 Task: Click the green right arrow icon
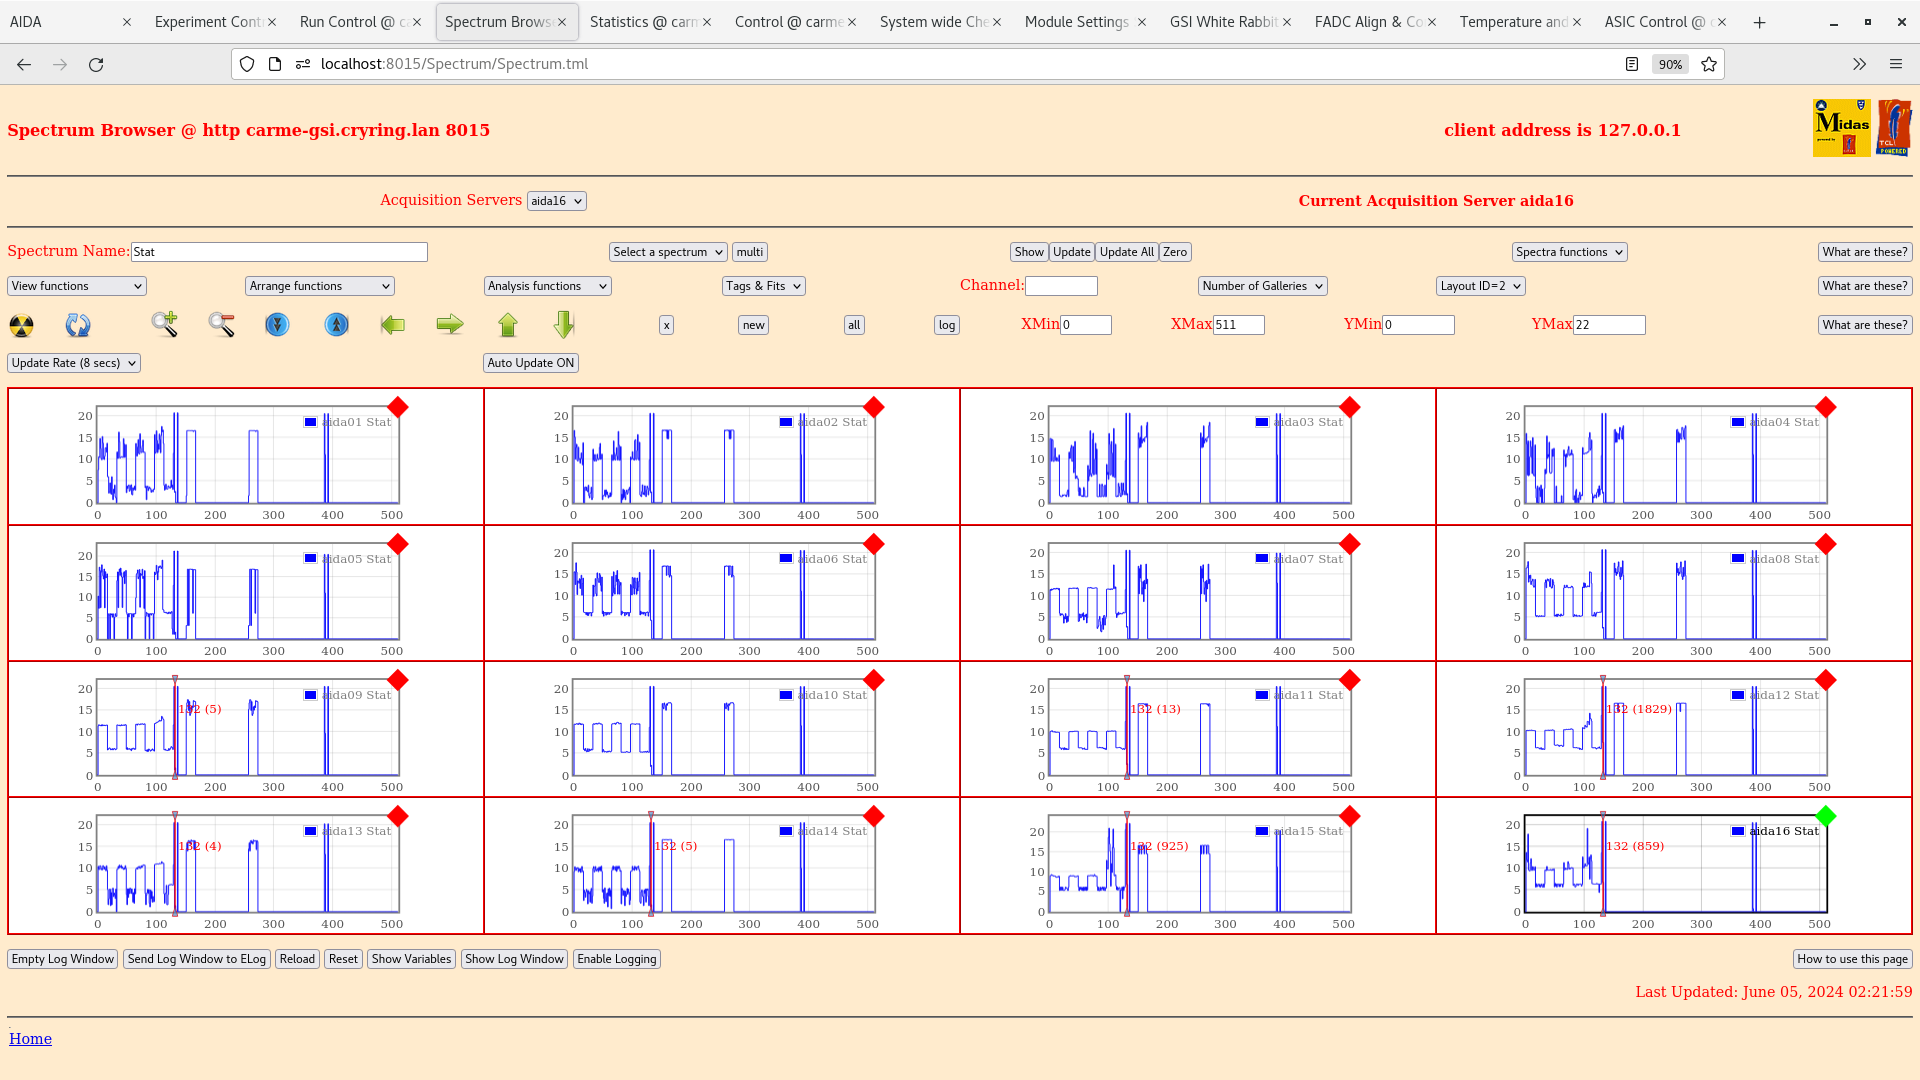[x=450, y=324]
